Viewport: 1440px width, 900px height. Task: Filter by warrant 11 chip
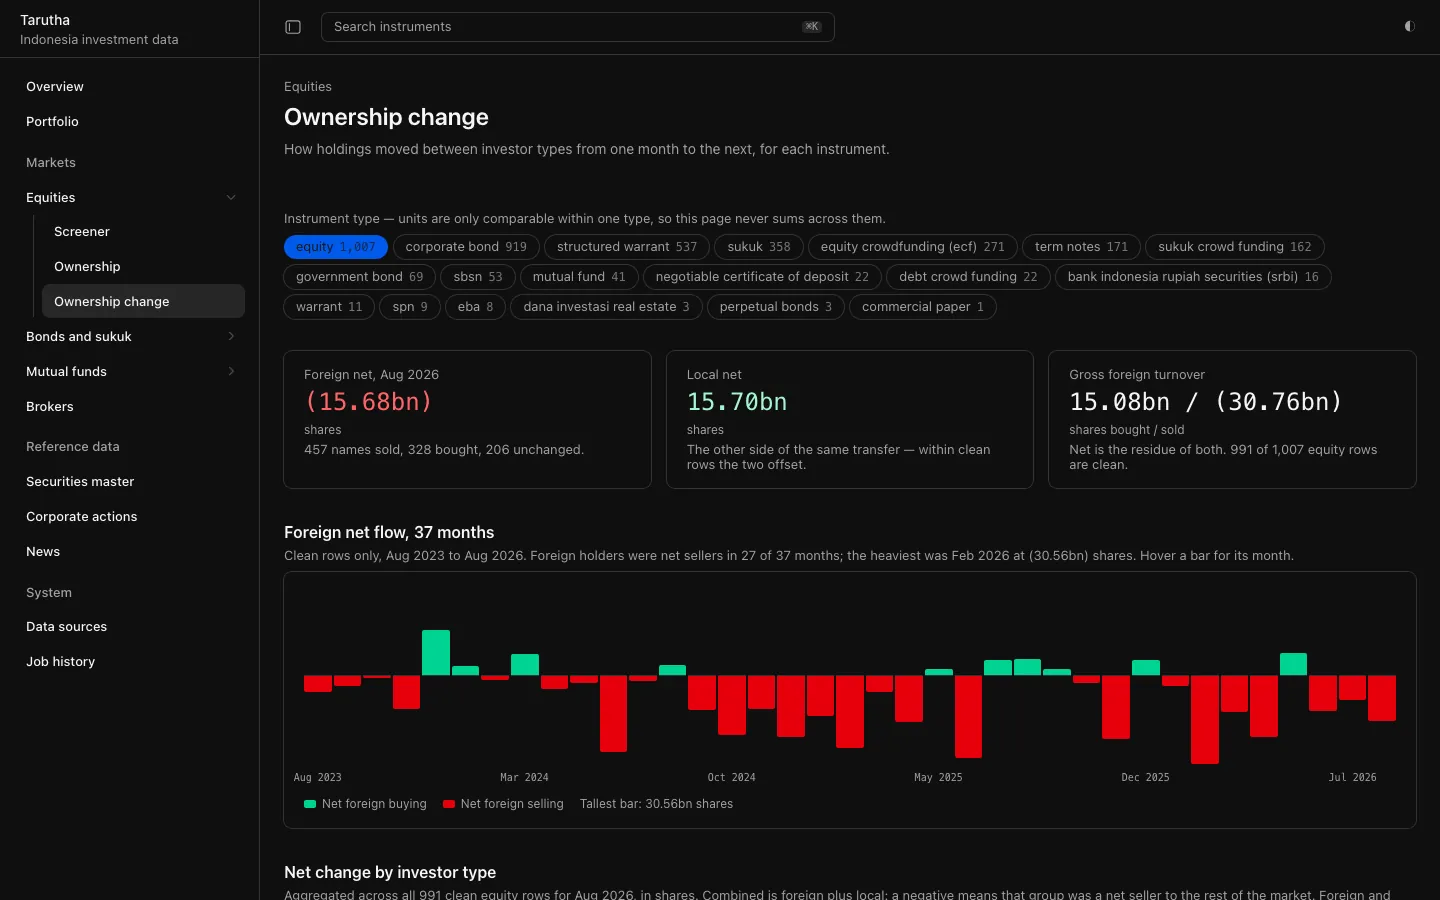[x=329, y=307]
